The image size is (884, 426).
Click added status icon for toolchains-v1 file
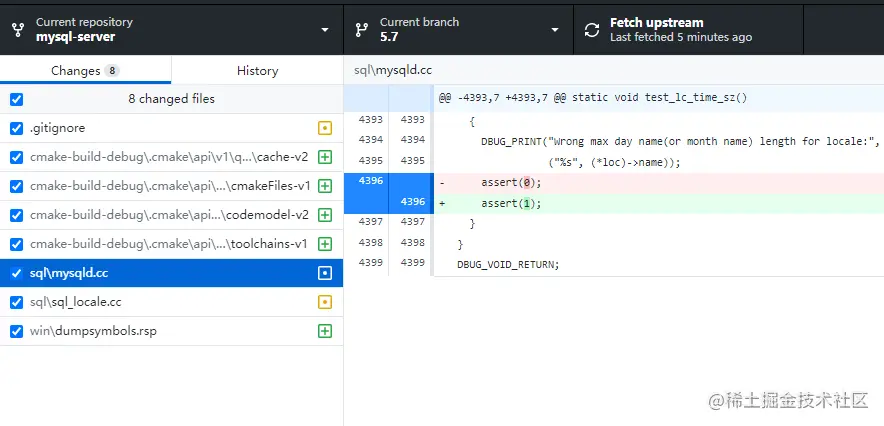(325, 245)
